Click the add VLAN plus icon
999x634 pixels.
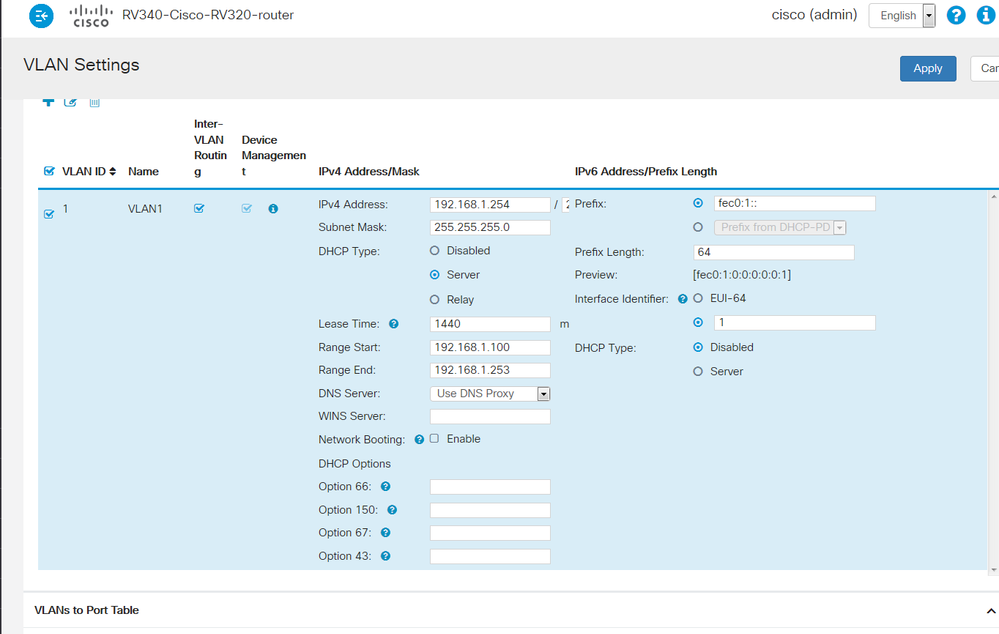coord(48,103)
